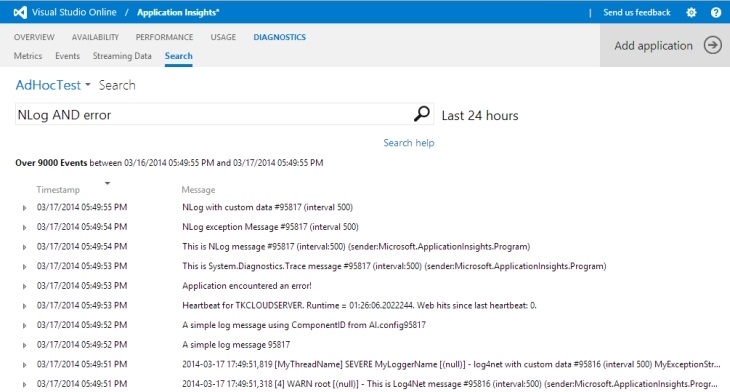Expand the WARN root Log4Net message row
This screenshot has height=392, width=730.
click(x=24, y=384)
